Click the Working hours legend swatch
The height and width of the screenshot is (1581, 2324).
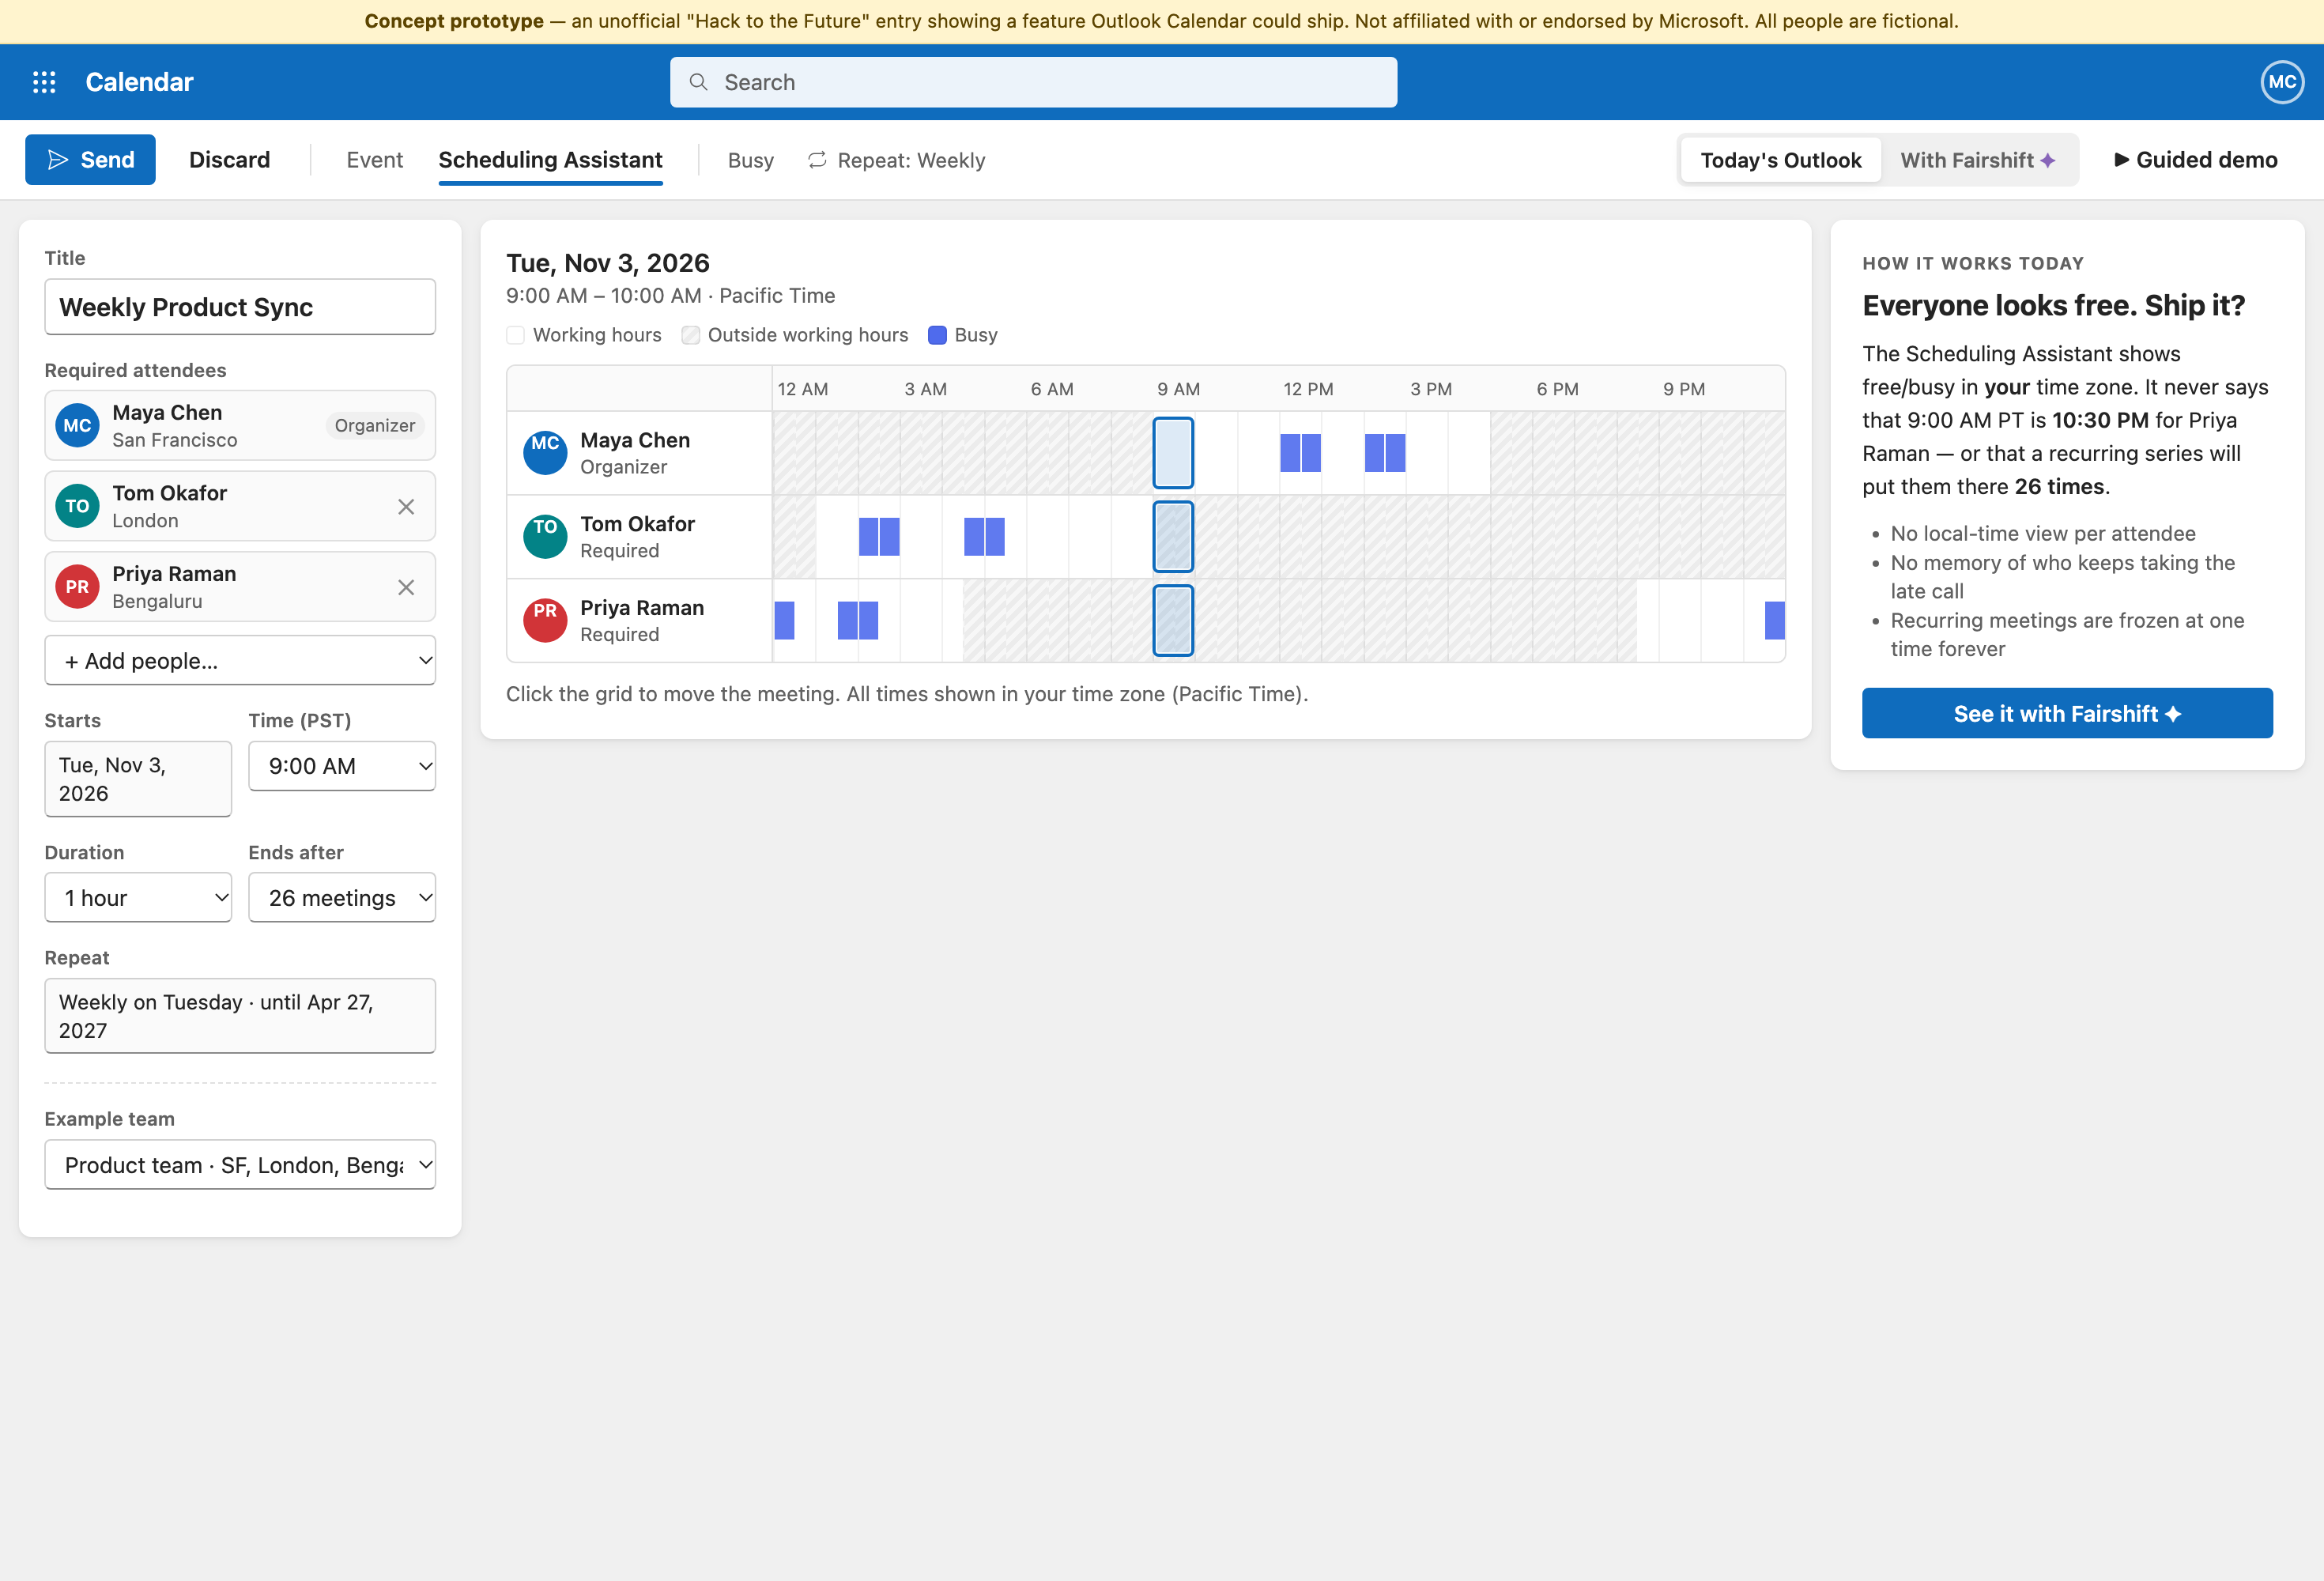tap(516, 335)
